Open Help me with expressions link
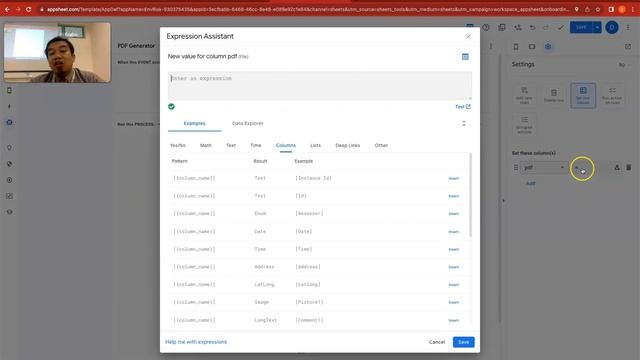 pyautogui.click(x=196, y=342)
